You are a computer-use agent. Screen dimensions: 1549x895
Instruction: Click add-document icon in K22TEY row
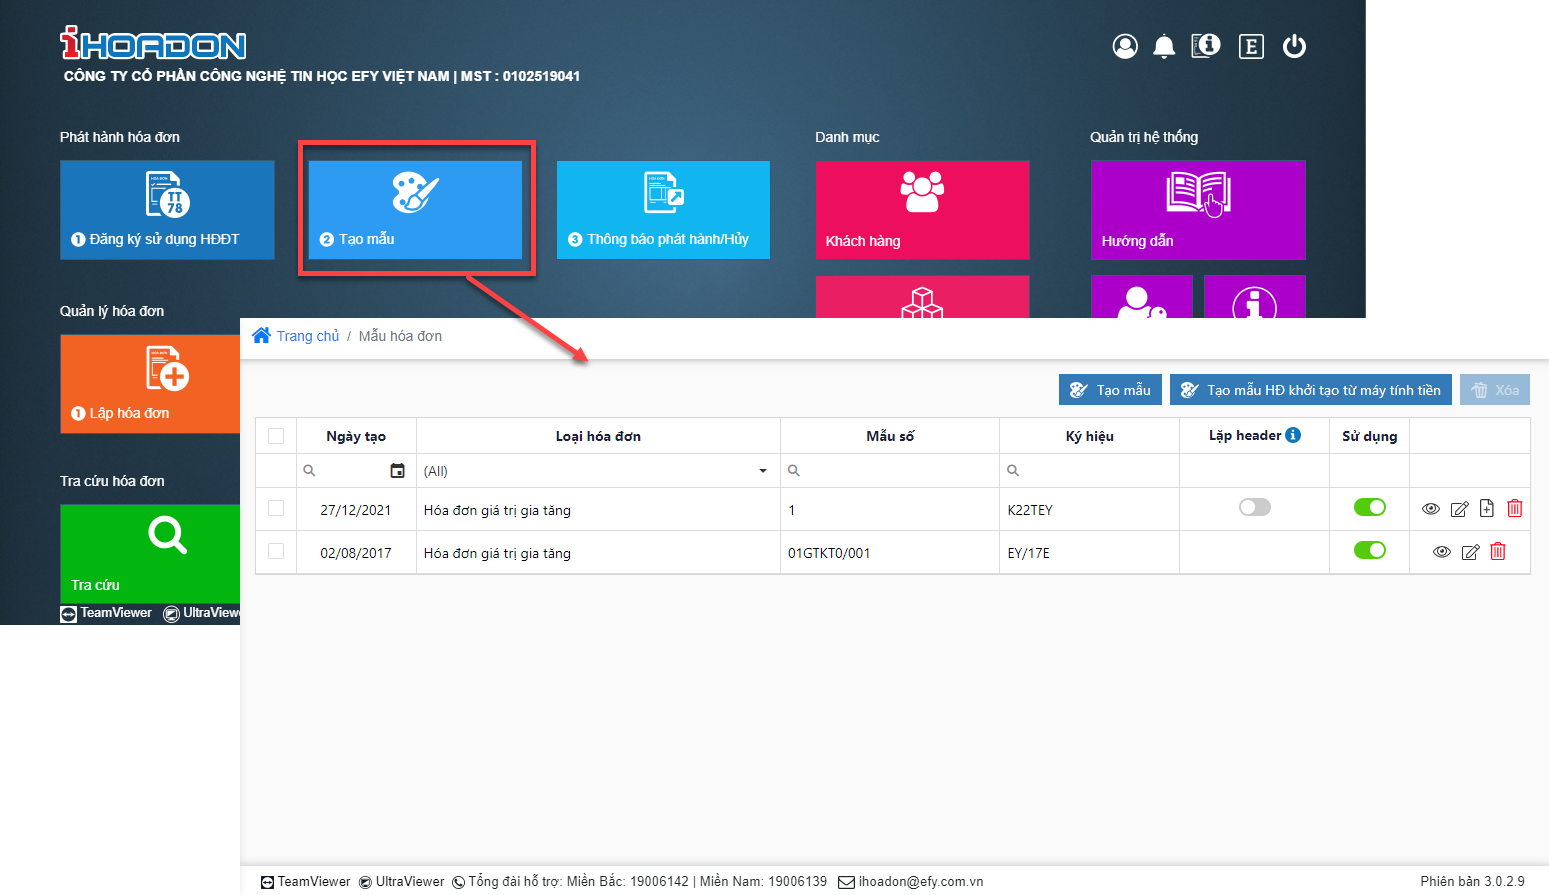(x=1487, y=509)
